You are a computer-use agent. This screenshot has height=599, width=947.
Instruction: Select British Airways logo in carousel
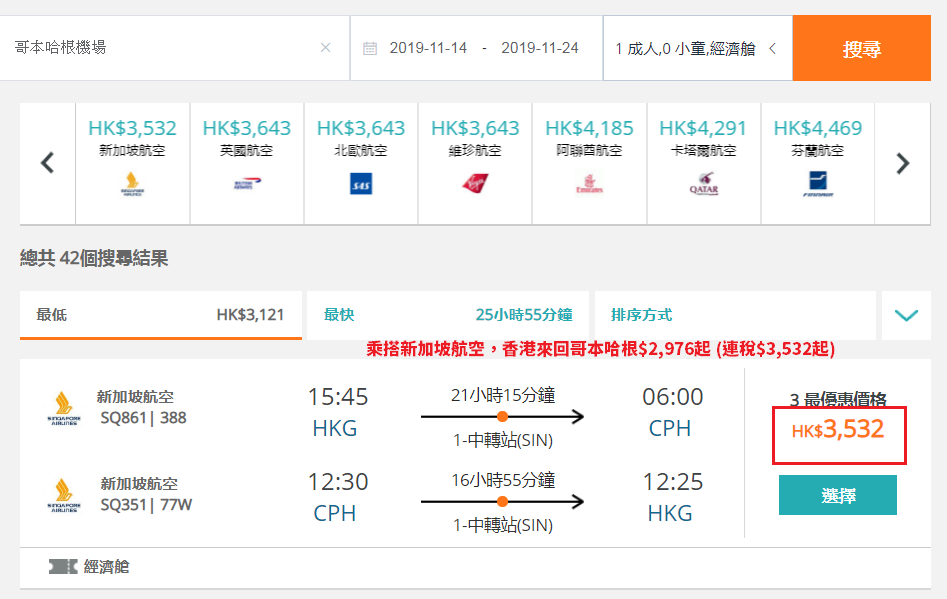[x=246, y=184]
